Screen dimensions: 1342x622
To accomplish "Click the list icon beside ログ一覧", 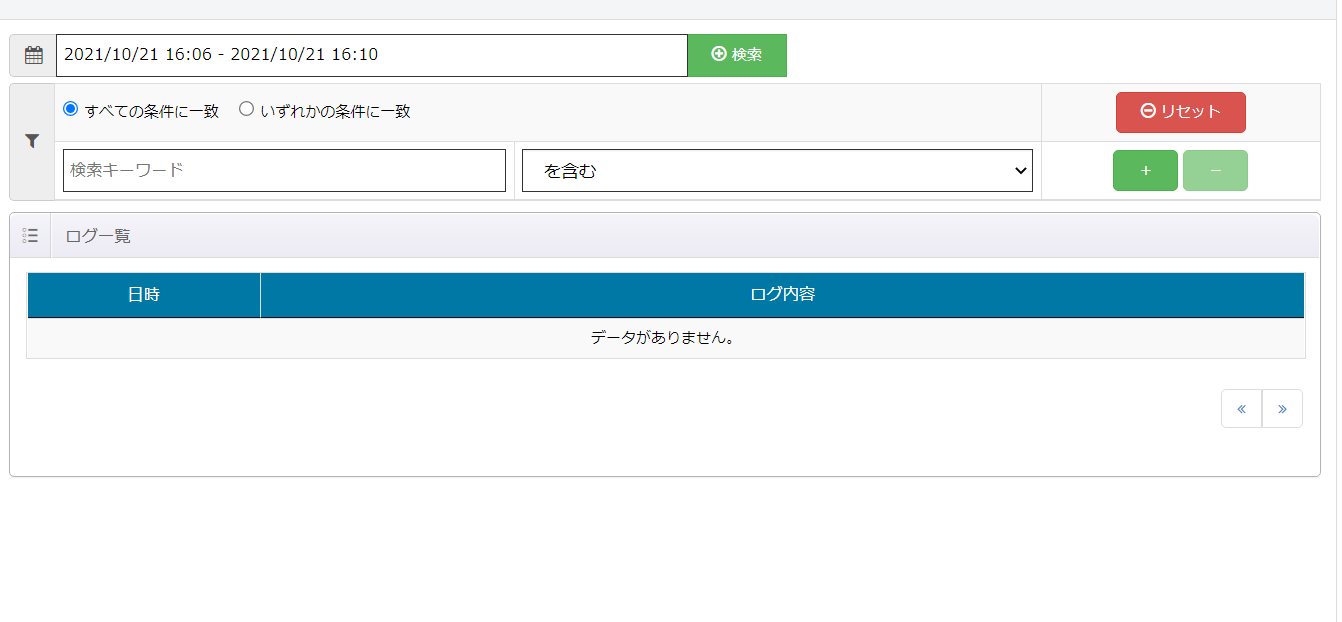I will (x=30, y=236).
